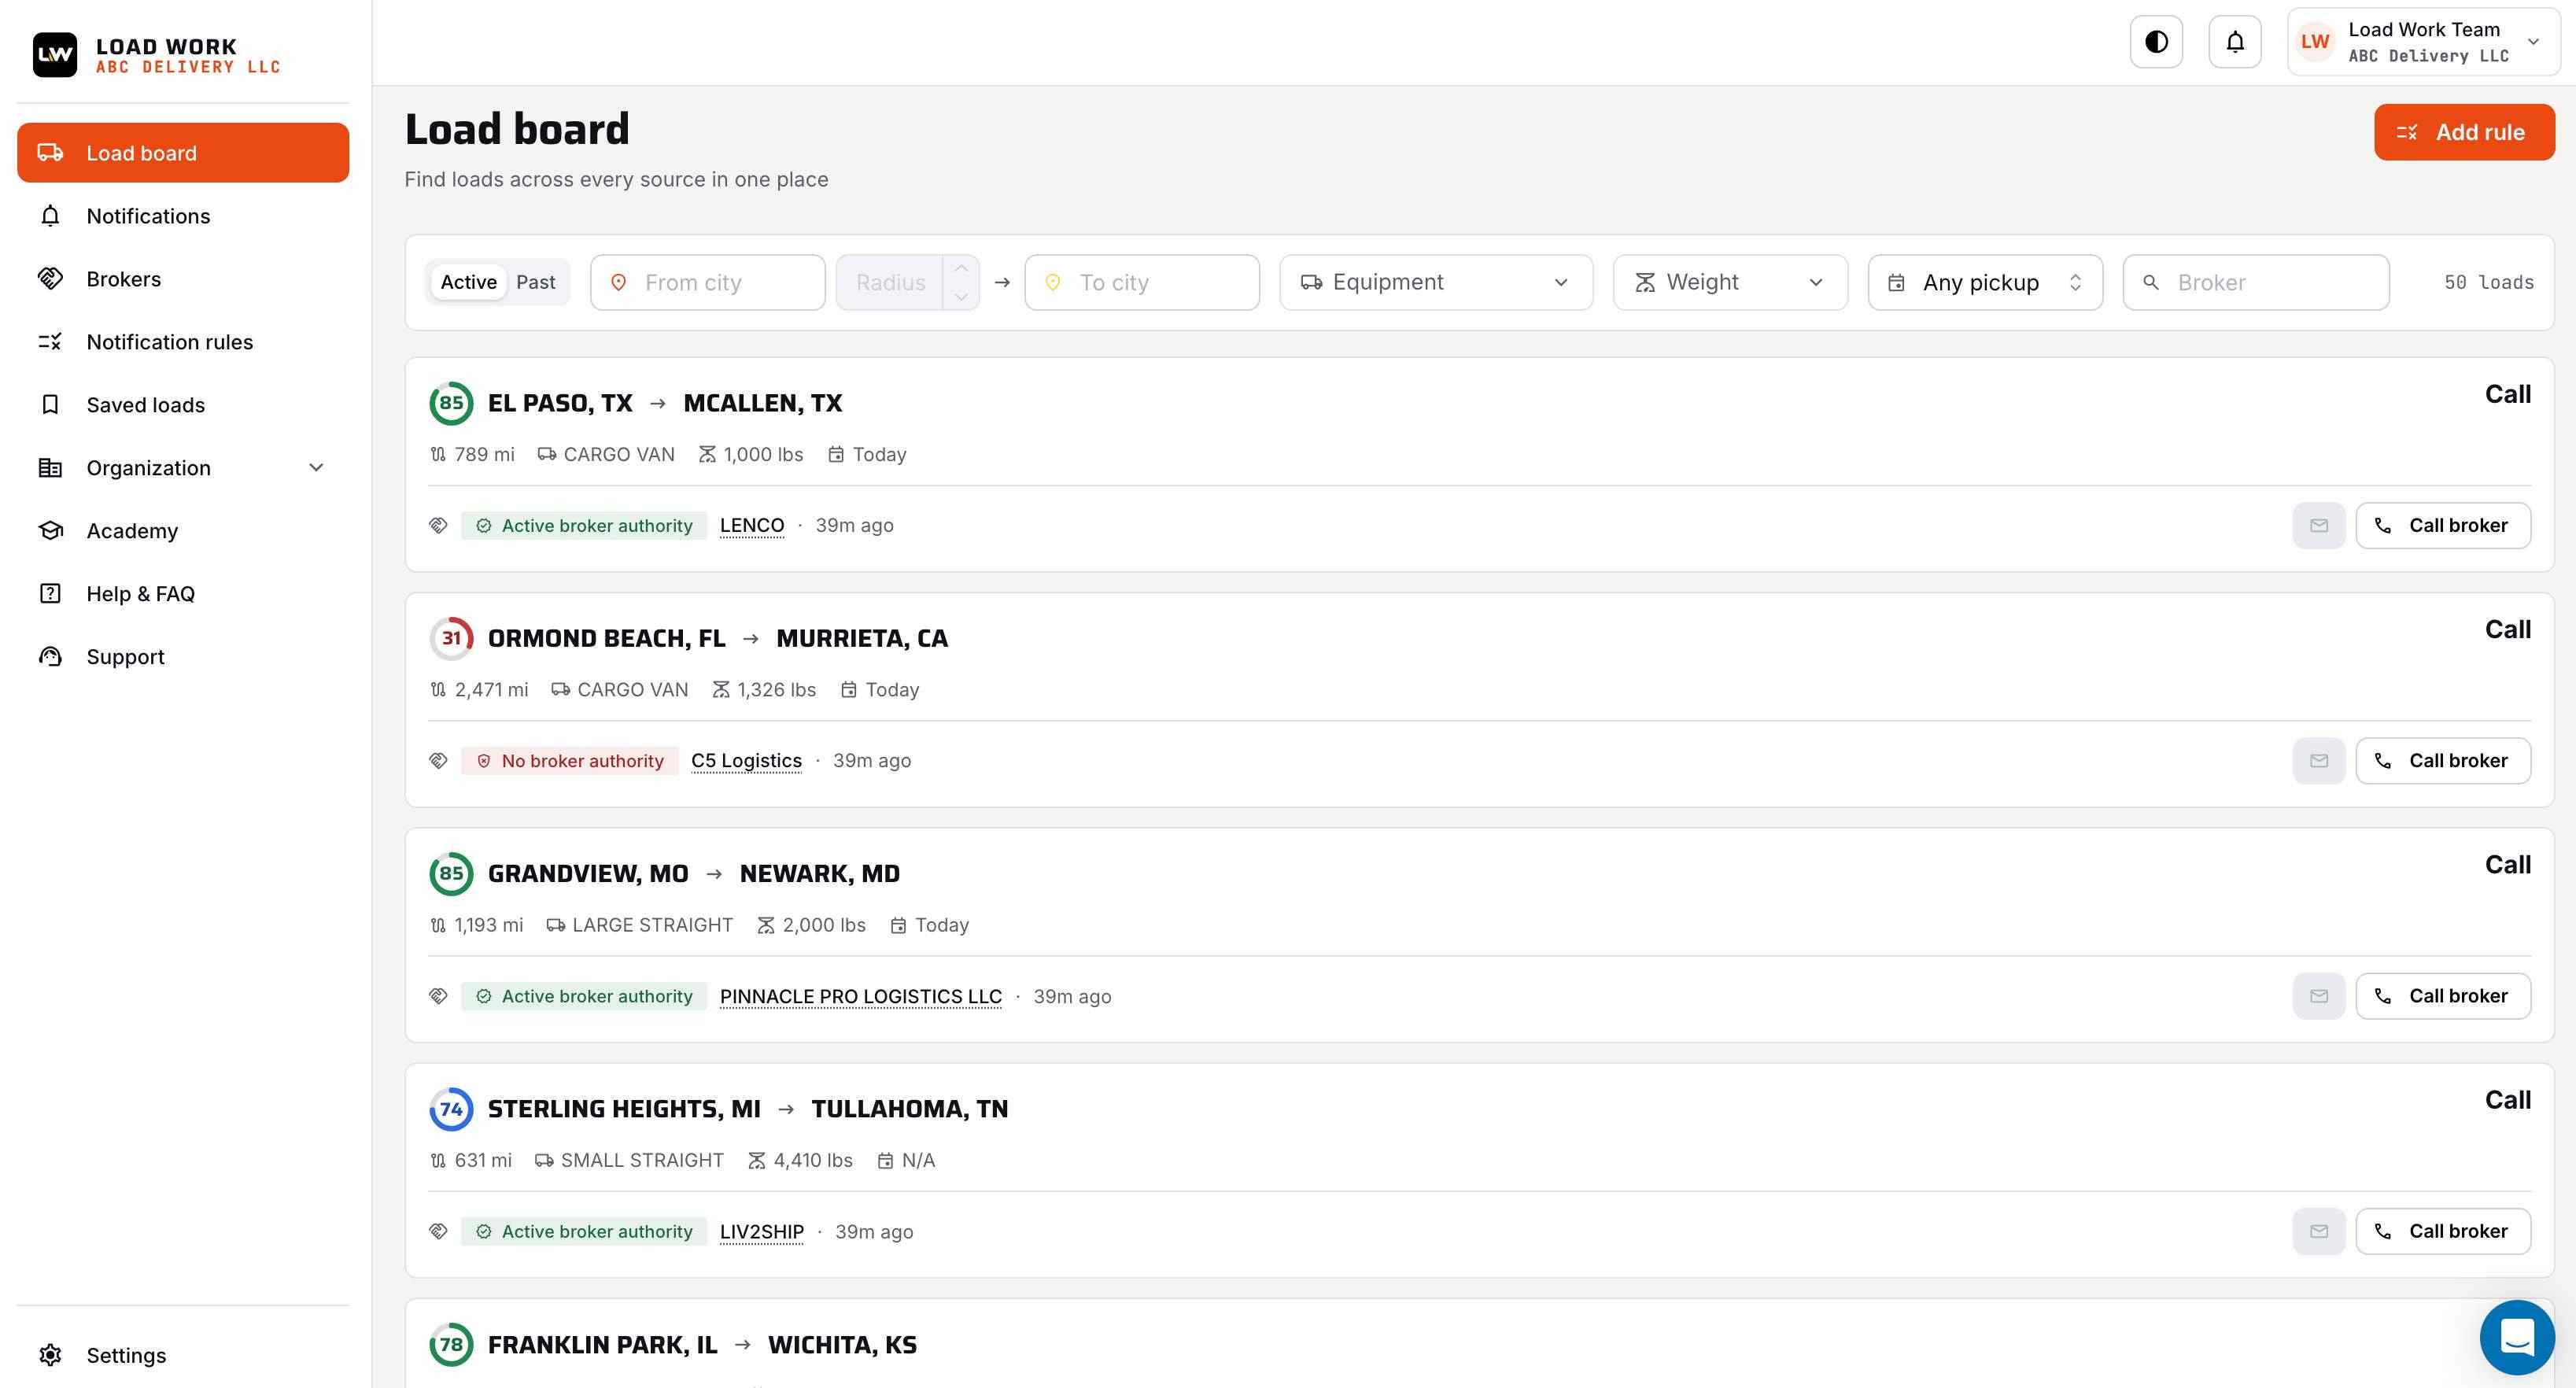Open PINNACLE PRO LOGISTICS LLC broker link
The image size is (2576, 1388).
coord(860,997)
